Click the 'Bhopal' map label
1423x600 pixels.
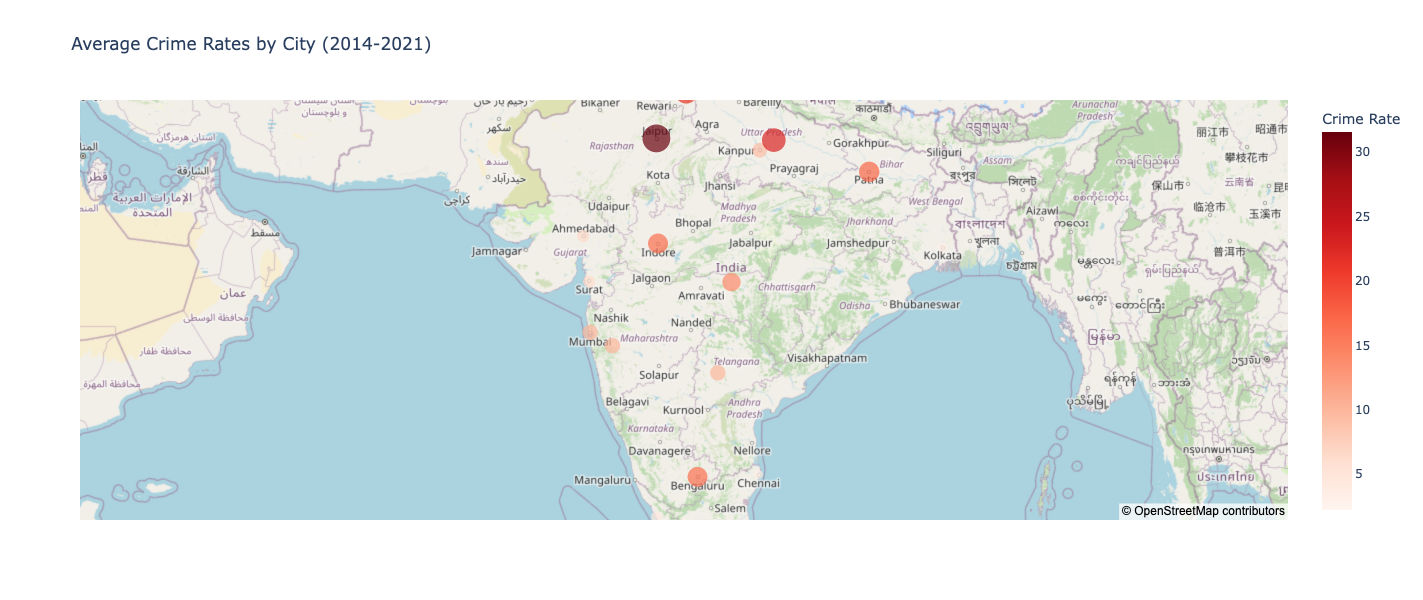(693, 223)
